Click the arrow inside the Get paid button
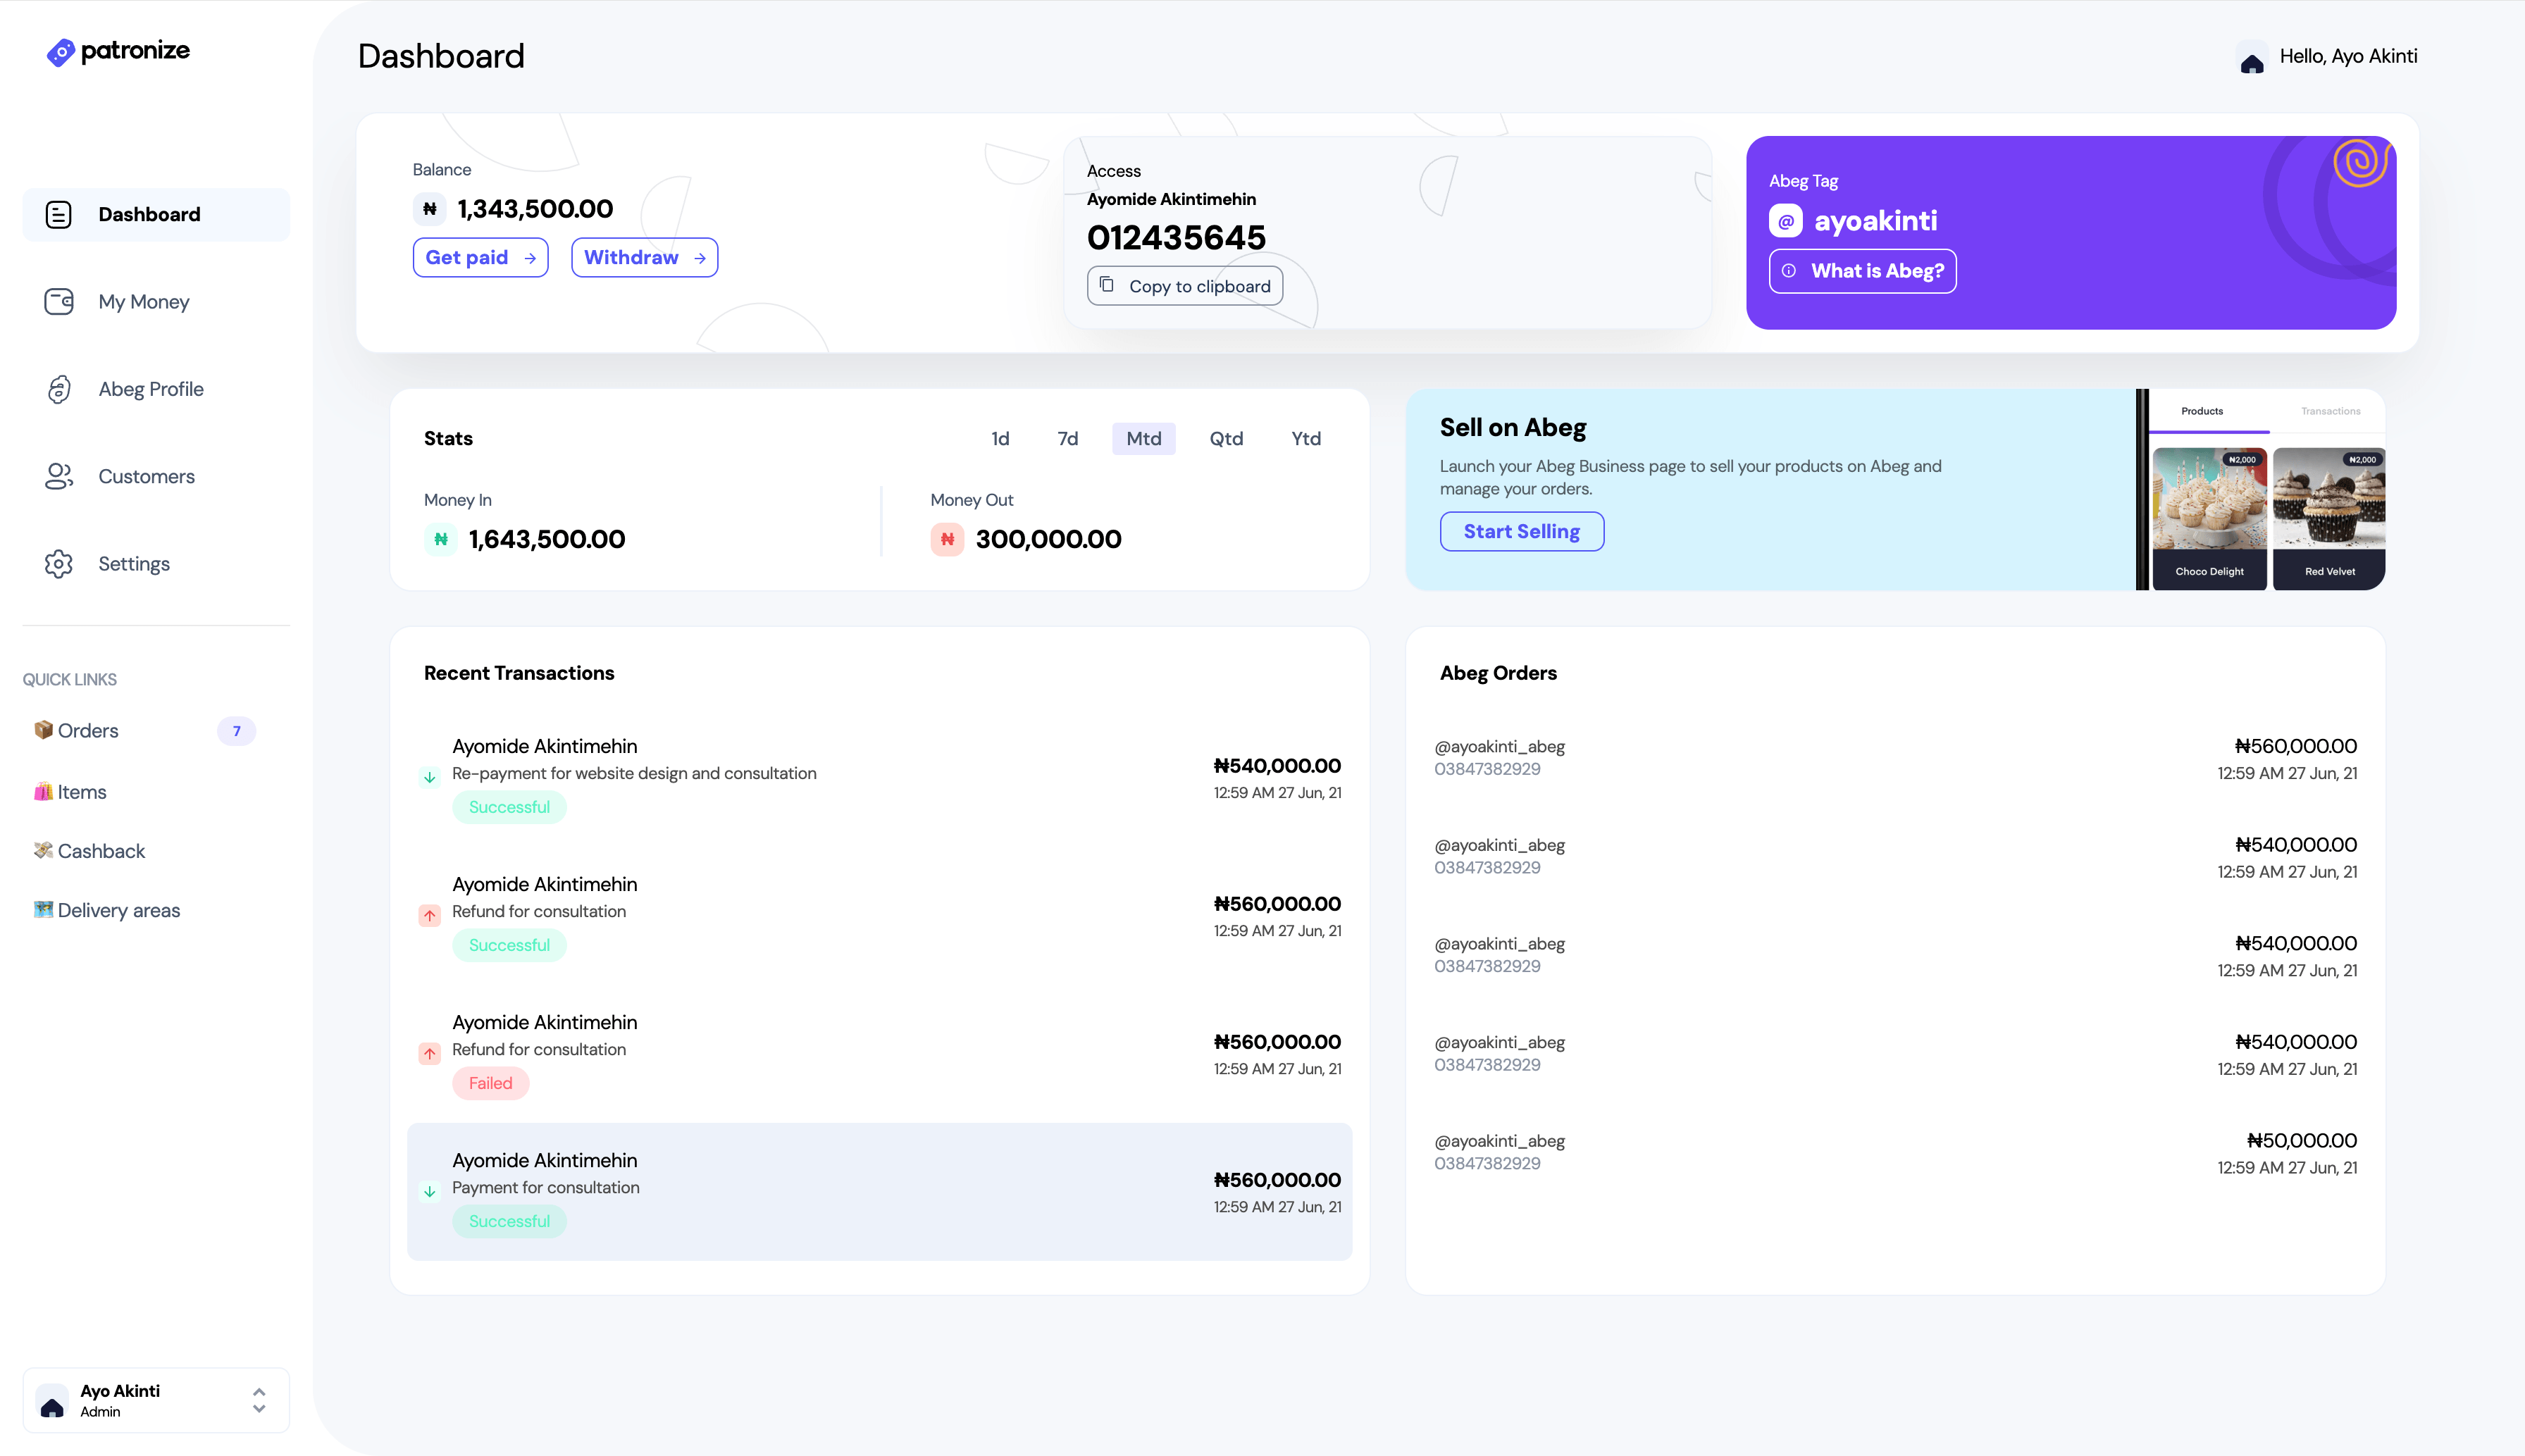The height and width of the screenshot is (1456, 2525). click(530, 258)
